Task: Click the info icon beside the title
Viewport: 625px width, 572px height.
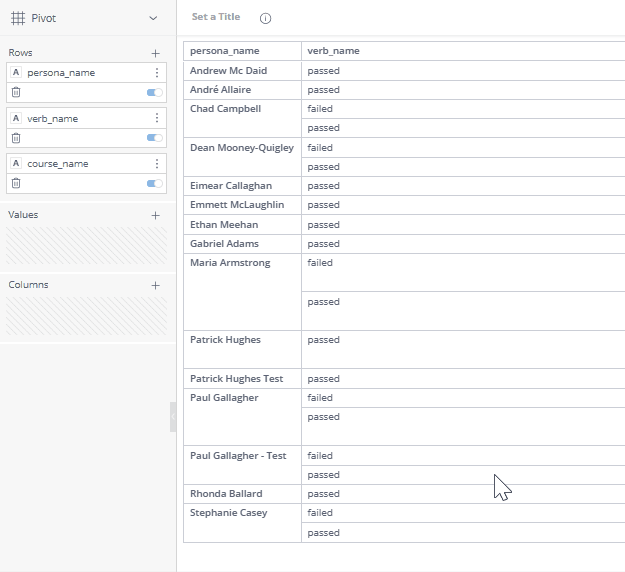Action: pyautogui.click(x=265, y=18)
